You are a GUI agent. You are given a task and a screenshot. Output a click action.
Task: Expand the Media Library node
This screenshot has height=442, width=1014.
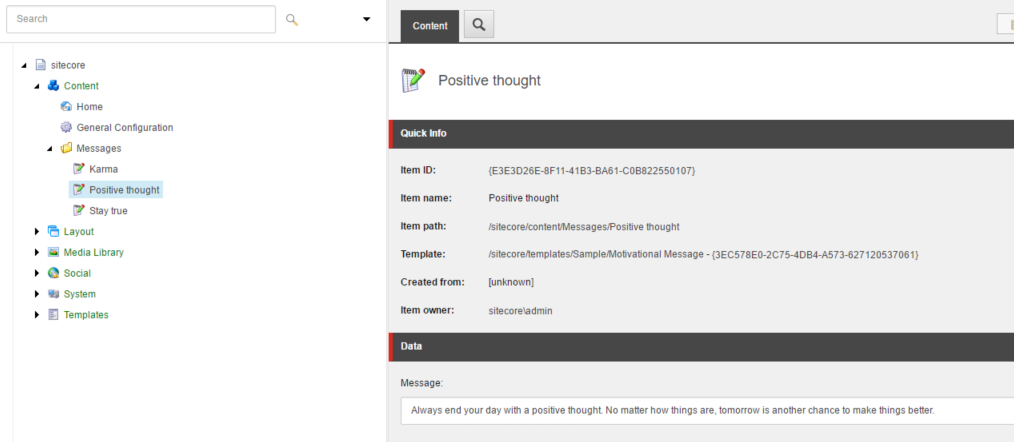coord(37,252)
